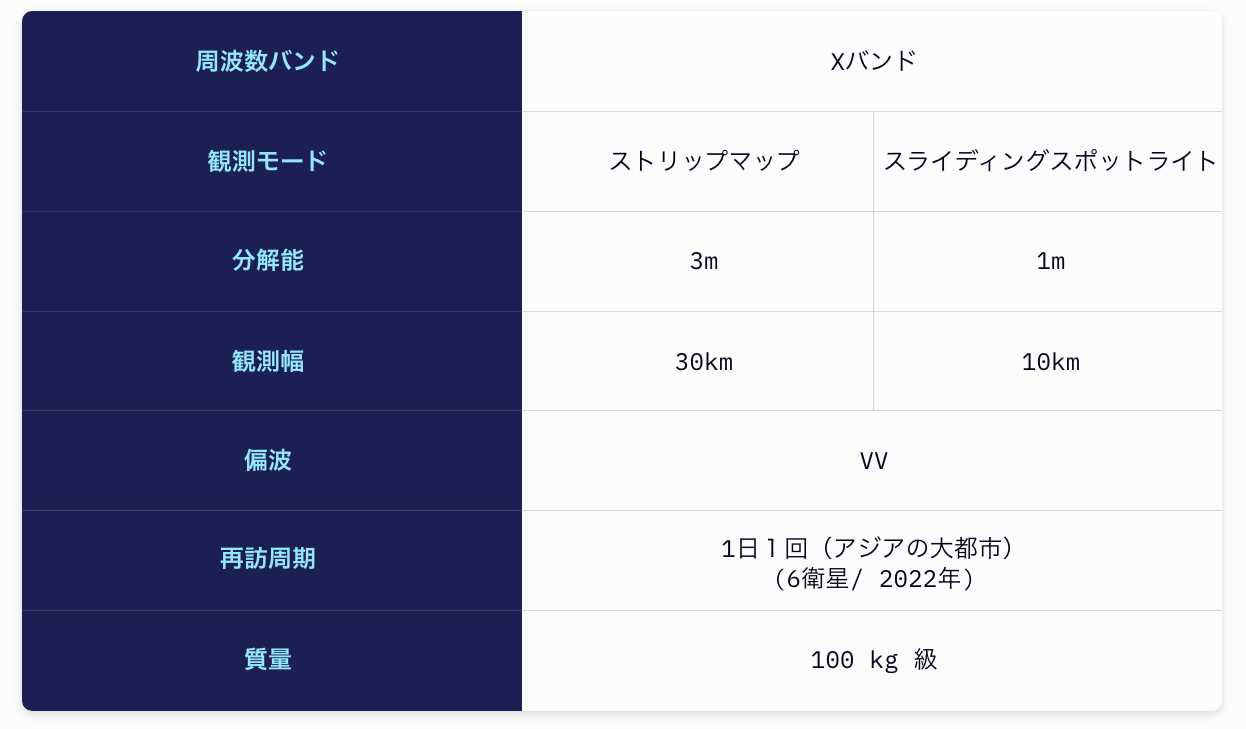
Task: Select the スライディングスポットライト cell
Action: coord(1048,161)
